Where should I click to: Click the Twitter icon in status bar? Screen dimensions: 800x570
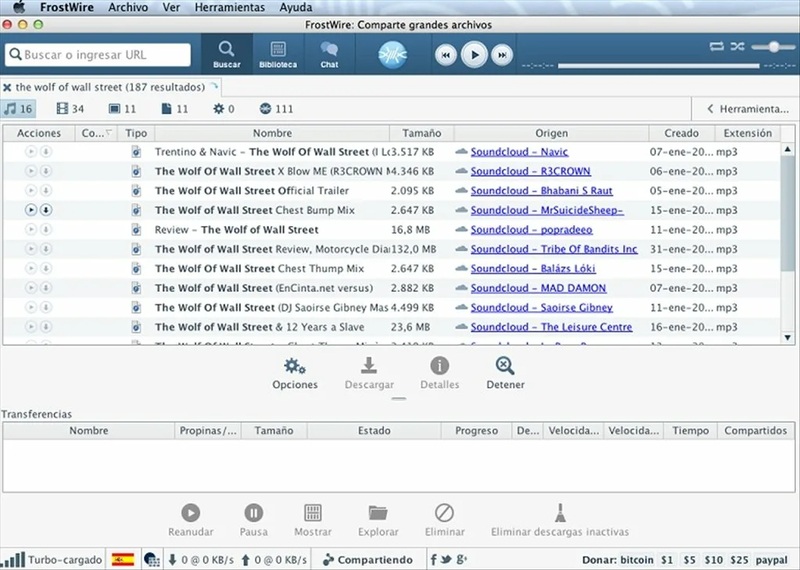[x=447, y=560]
